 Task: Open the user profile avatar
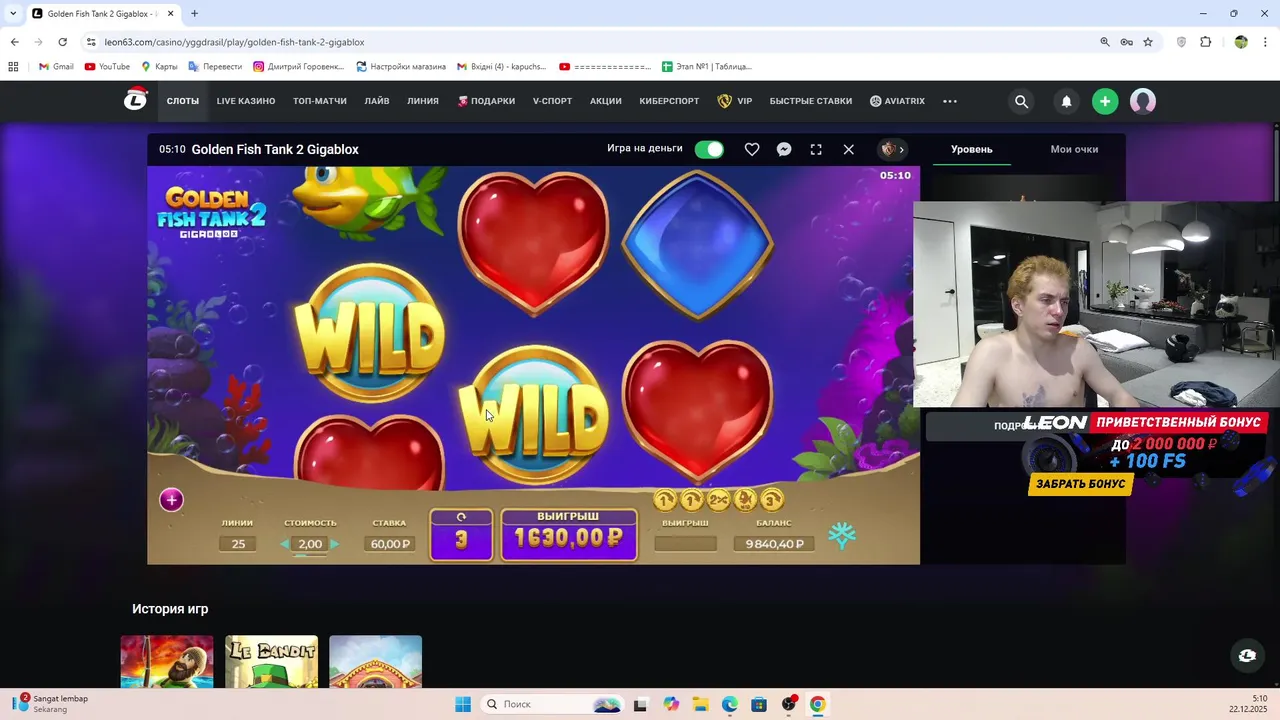(1143, 101)
